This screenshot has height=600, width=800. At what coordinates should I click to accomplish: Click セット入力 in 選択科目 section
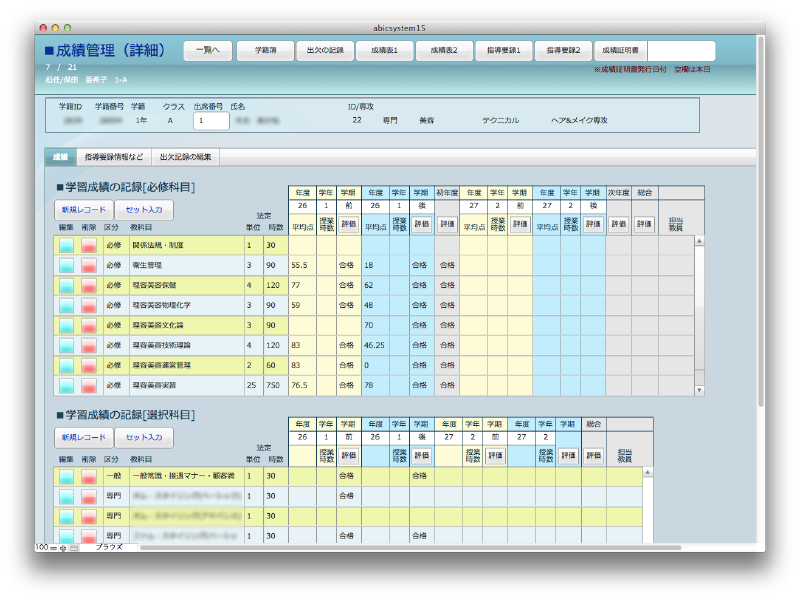143,438
